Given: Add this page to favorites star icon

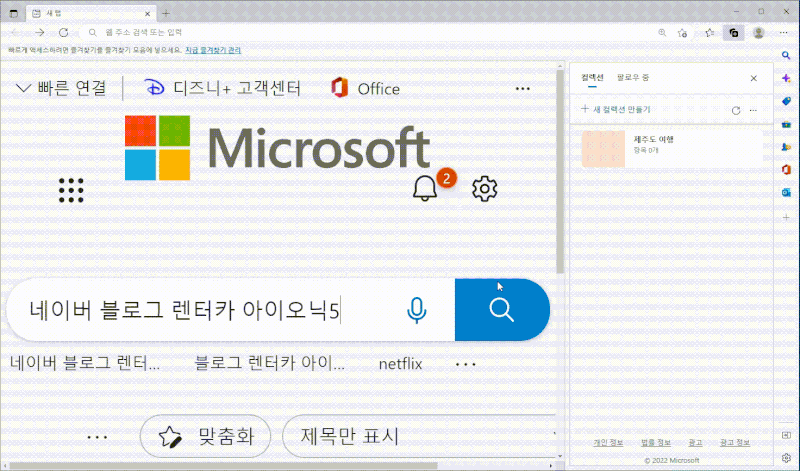Looking at the screenshot, I should (683, 33).
